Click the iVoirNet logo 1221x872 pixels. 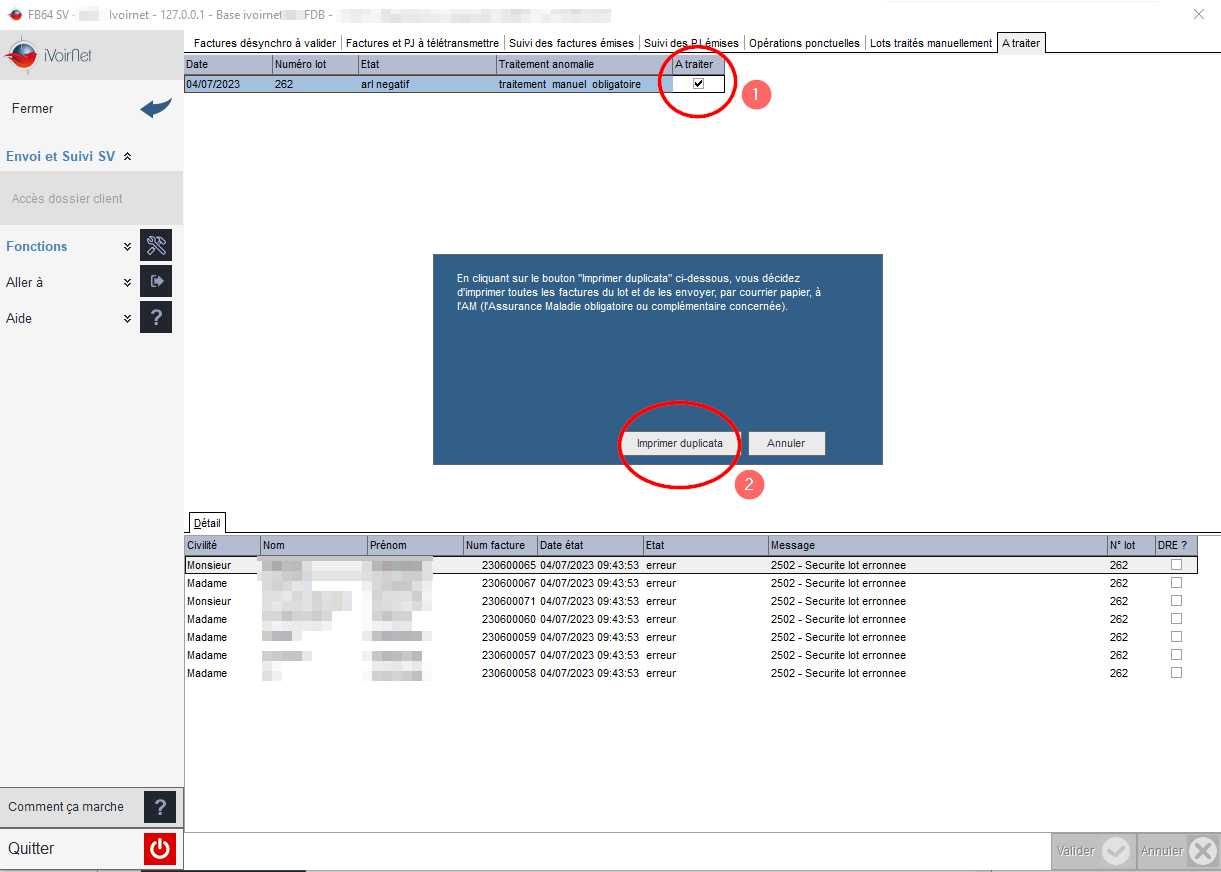tap(49, 56)
